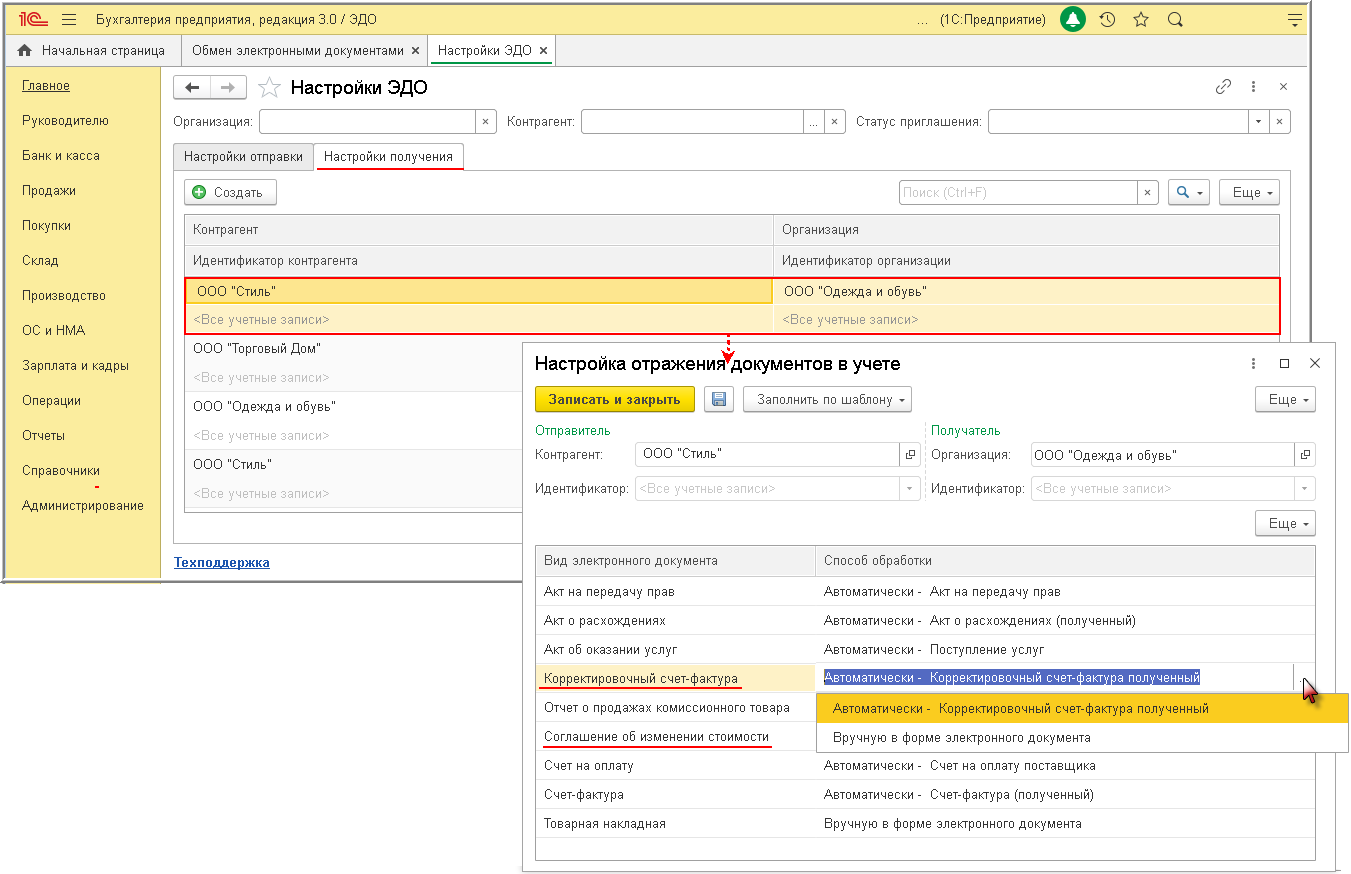
Task: Open the main hamburger menu
Action: (x=69, y=20)
